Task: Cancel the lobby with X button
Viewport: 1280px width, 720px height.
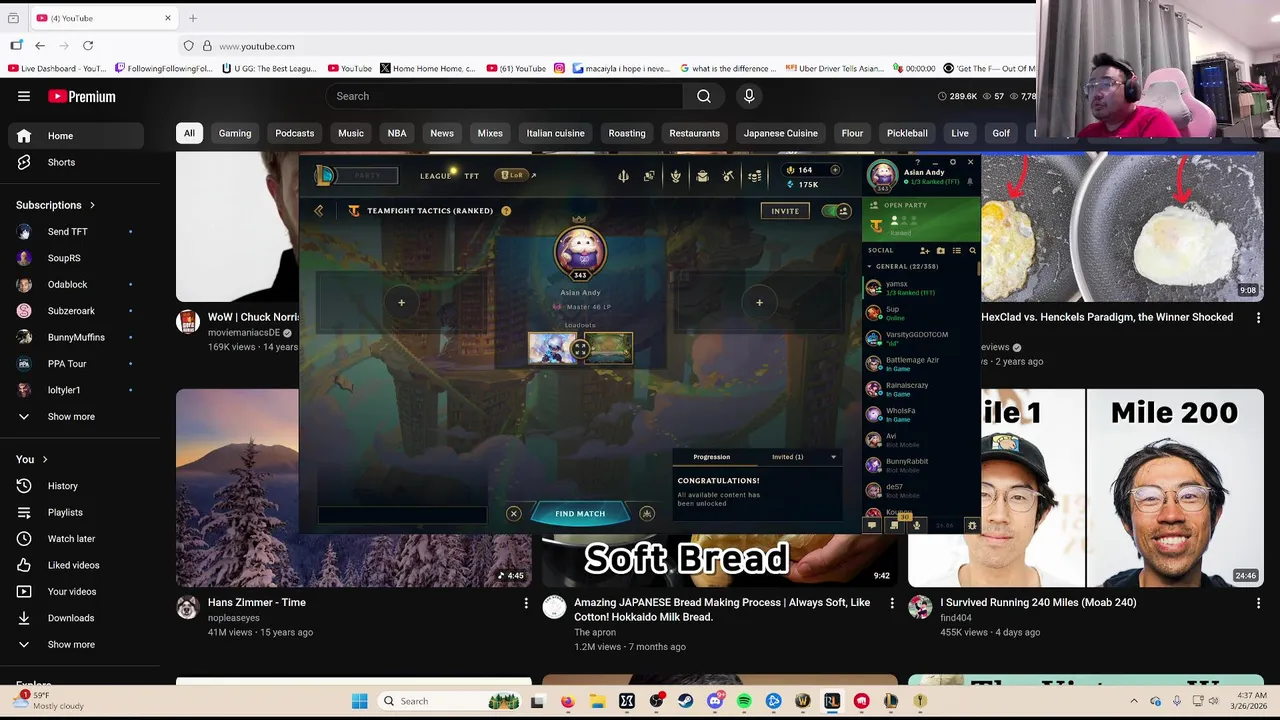Action: [513, 514]
